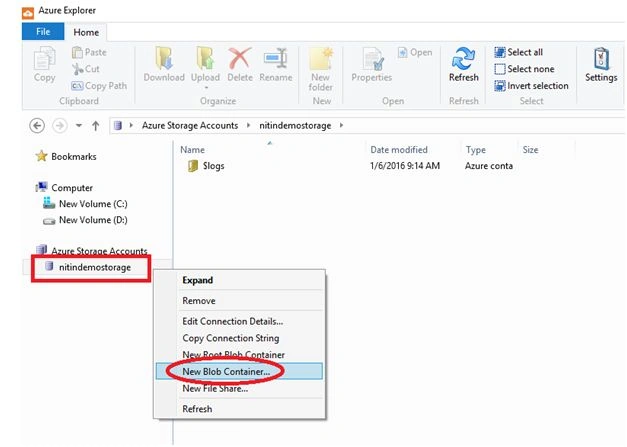Expand chevron before Azure Storage Accounts breadcrumb

click(x=131, y=126)
